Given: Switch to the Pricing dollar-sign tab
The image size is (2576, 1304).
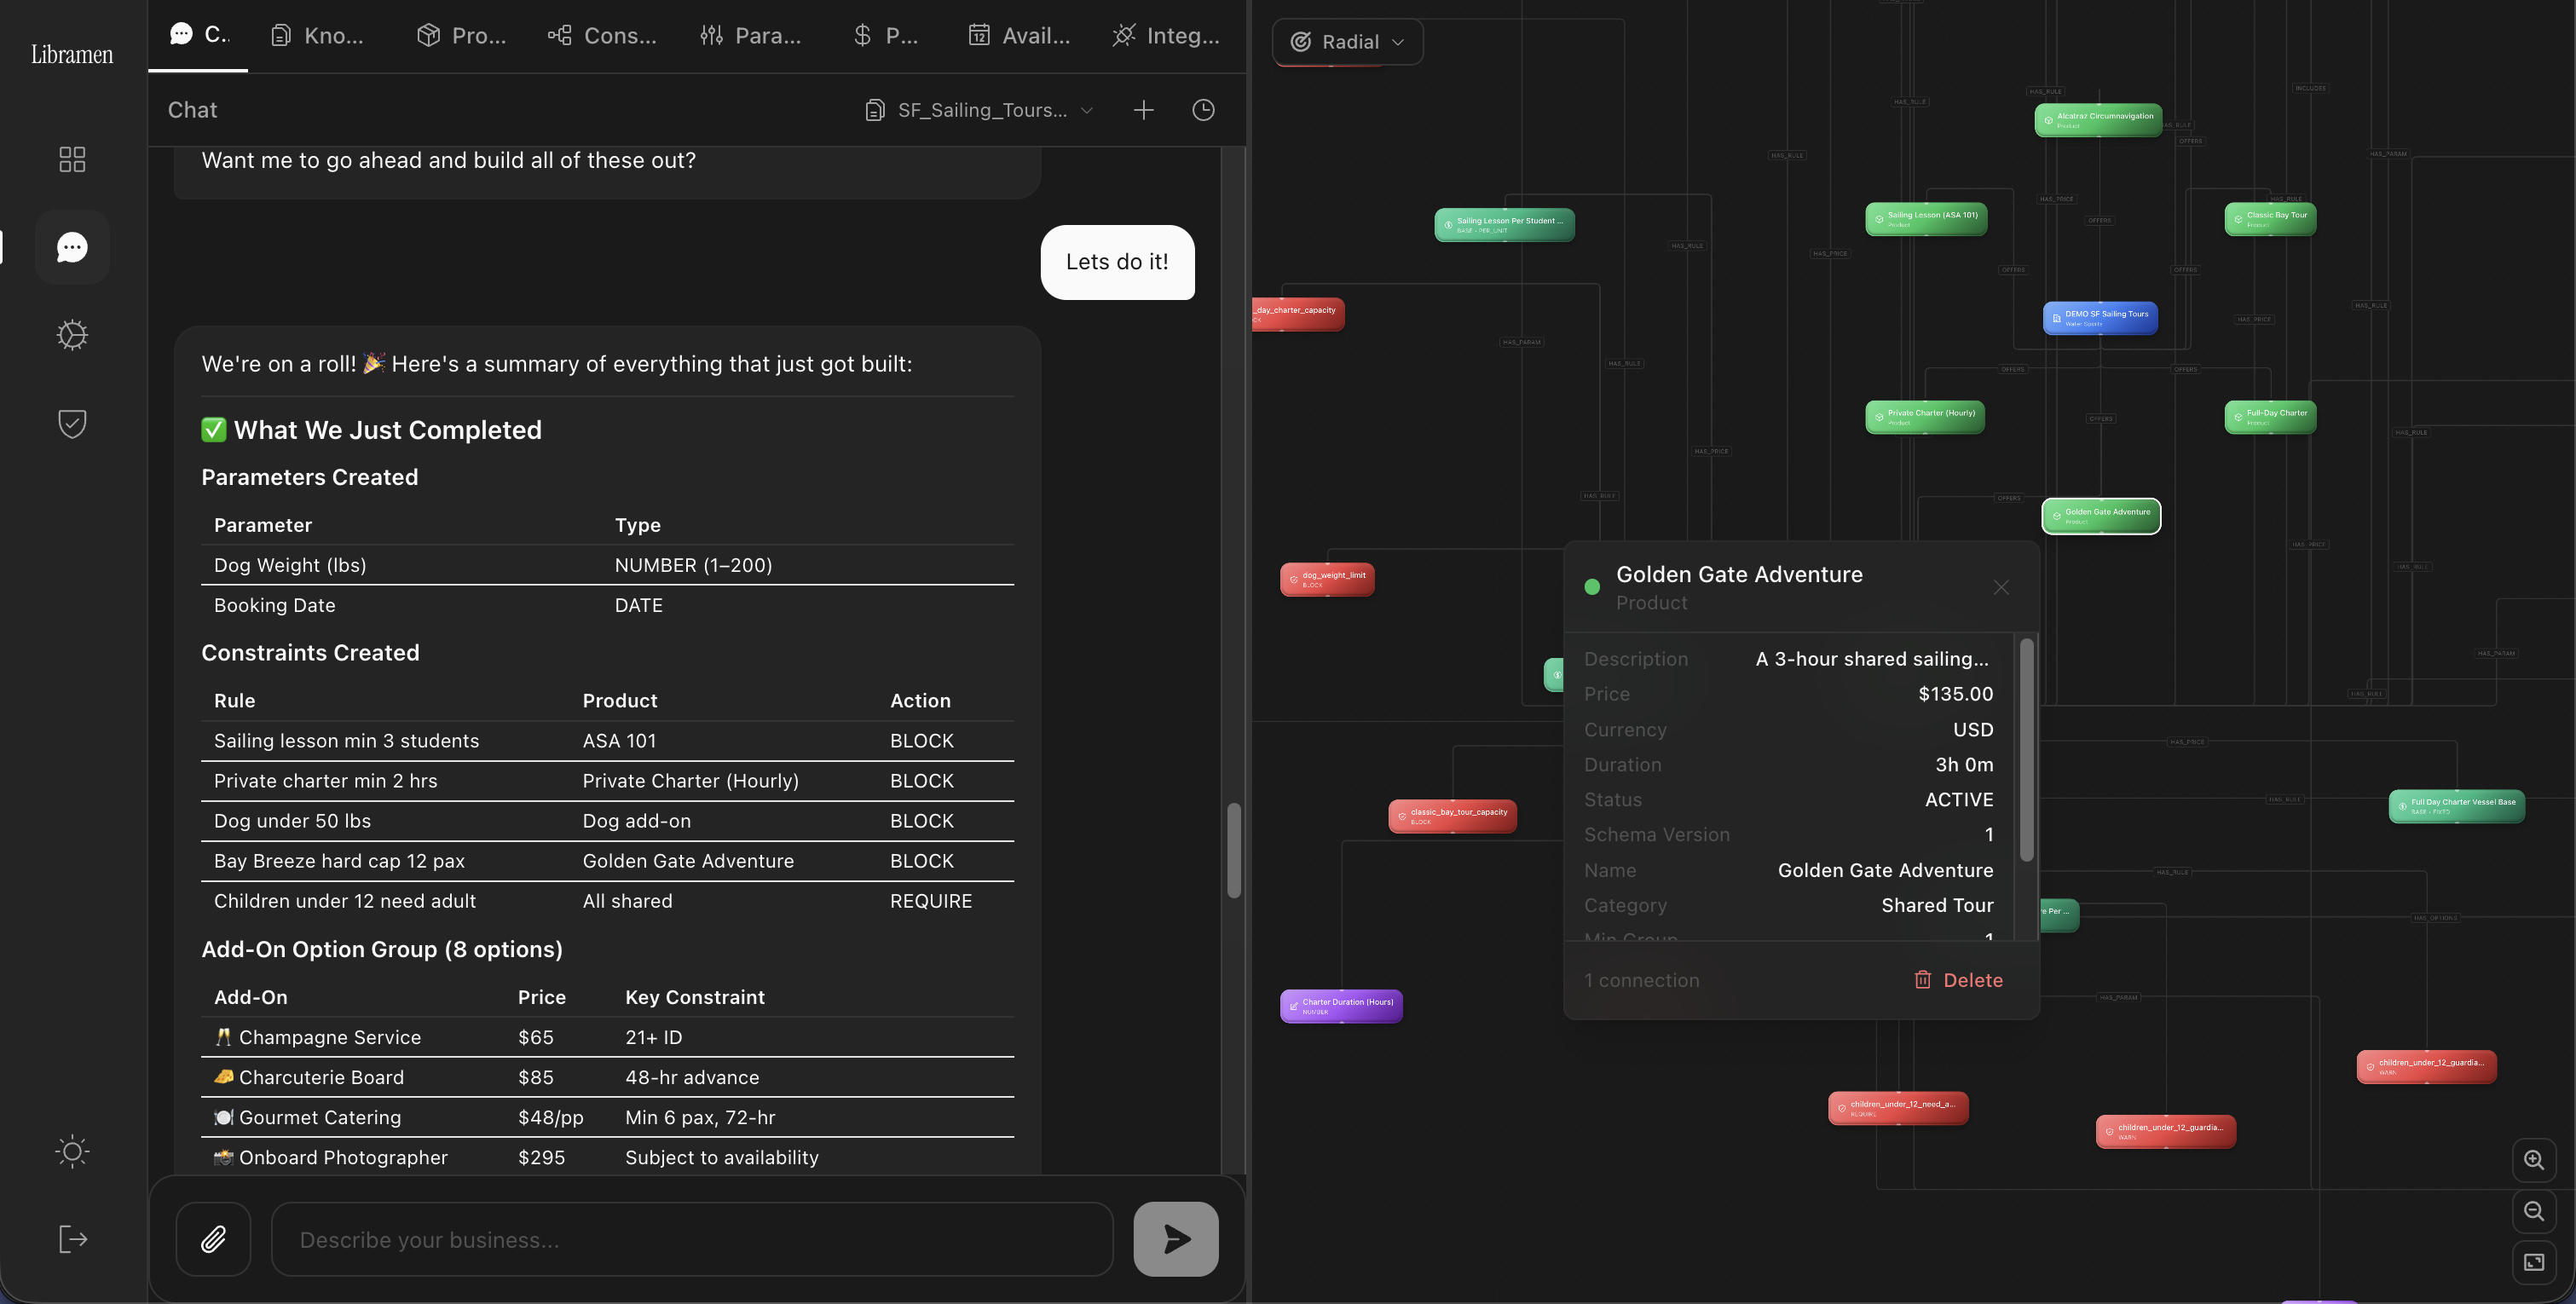Looking at the screenshot, I should (885, 35).
